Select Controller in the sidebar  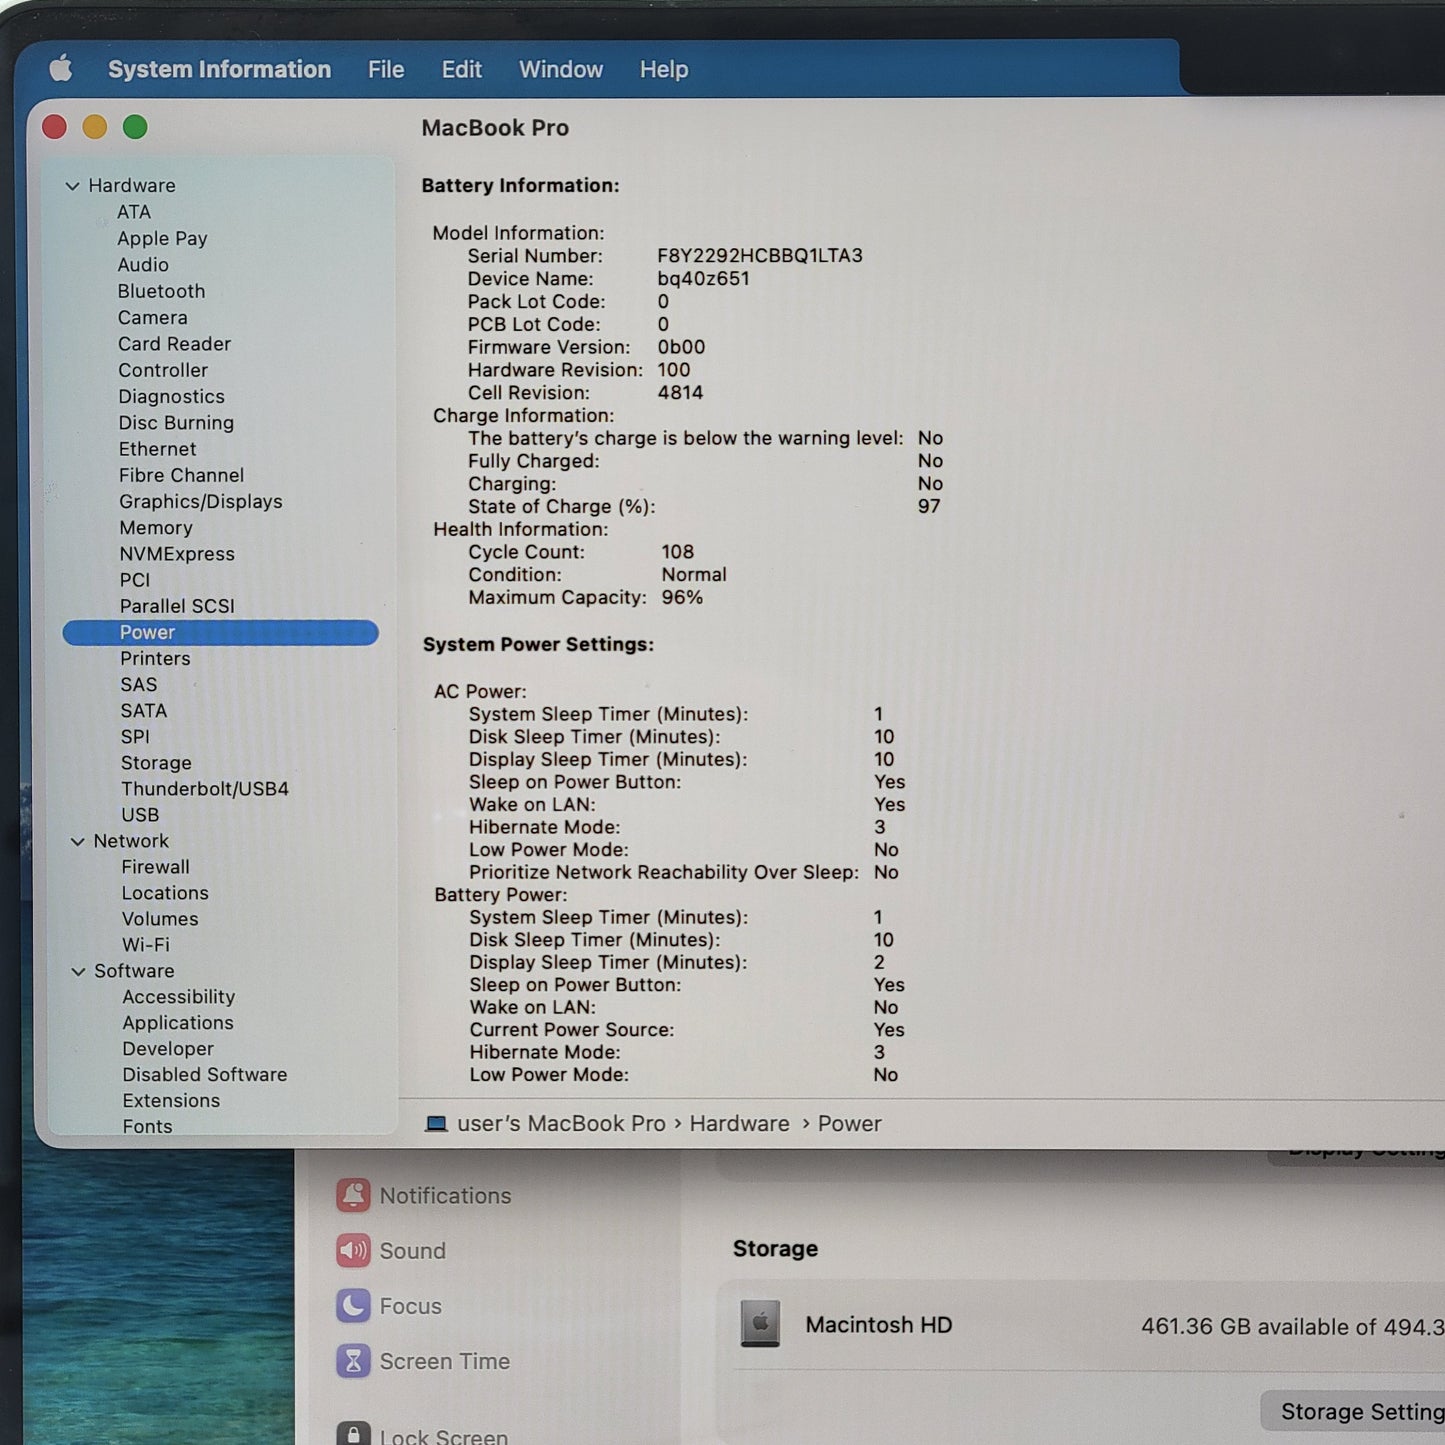click(x=163, y=370)
